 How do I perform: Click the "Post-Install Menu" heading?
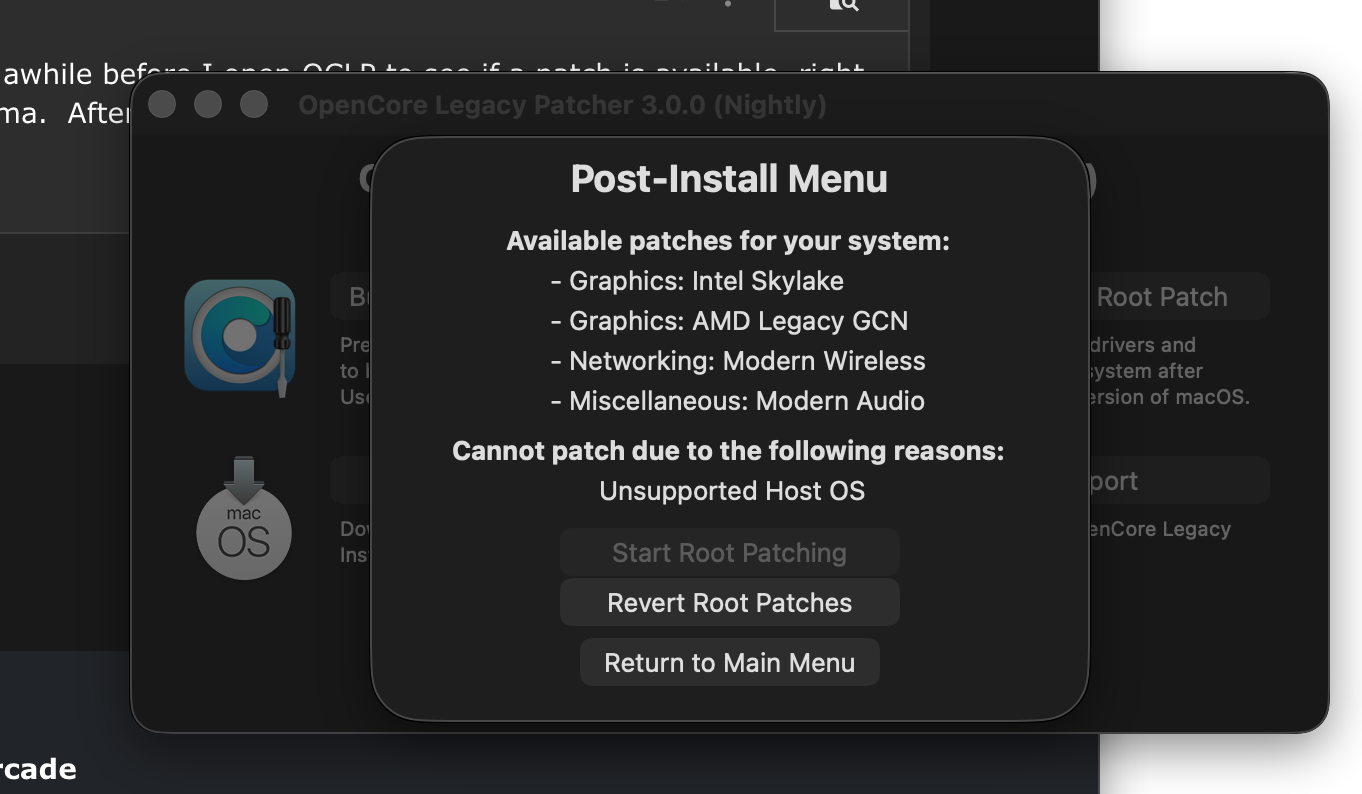click(x=729, y=178)
